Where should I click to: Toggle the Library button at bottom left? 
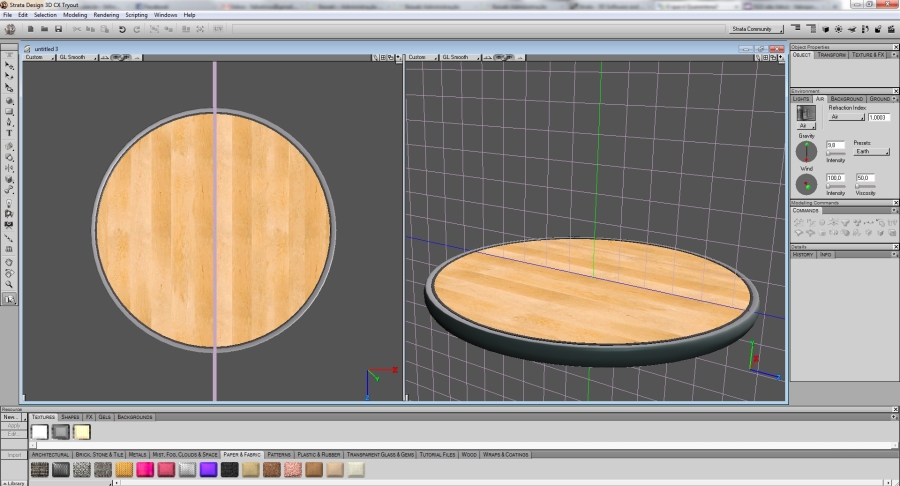click(13, 483)
